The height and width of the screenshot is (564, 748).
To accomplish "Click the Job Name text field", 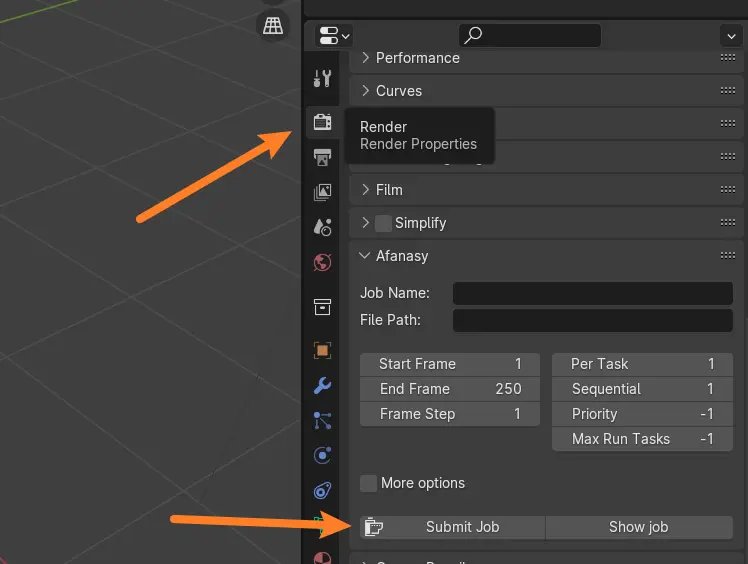I will coord(592,293).
